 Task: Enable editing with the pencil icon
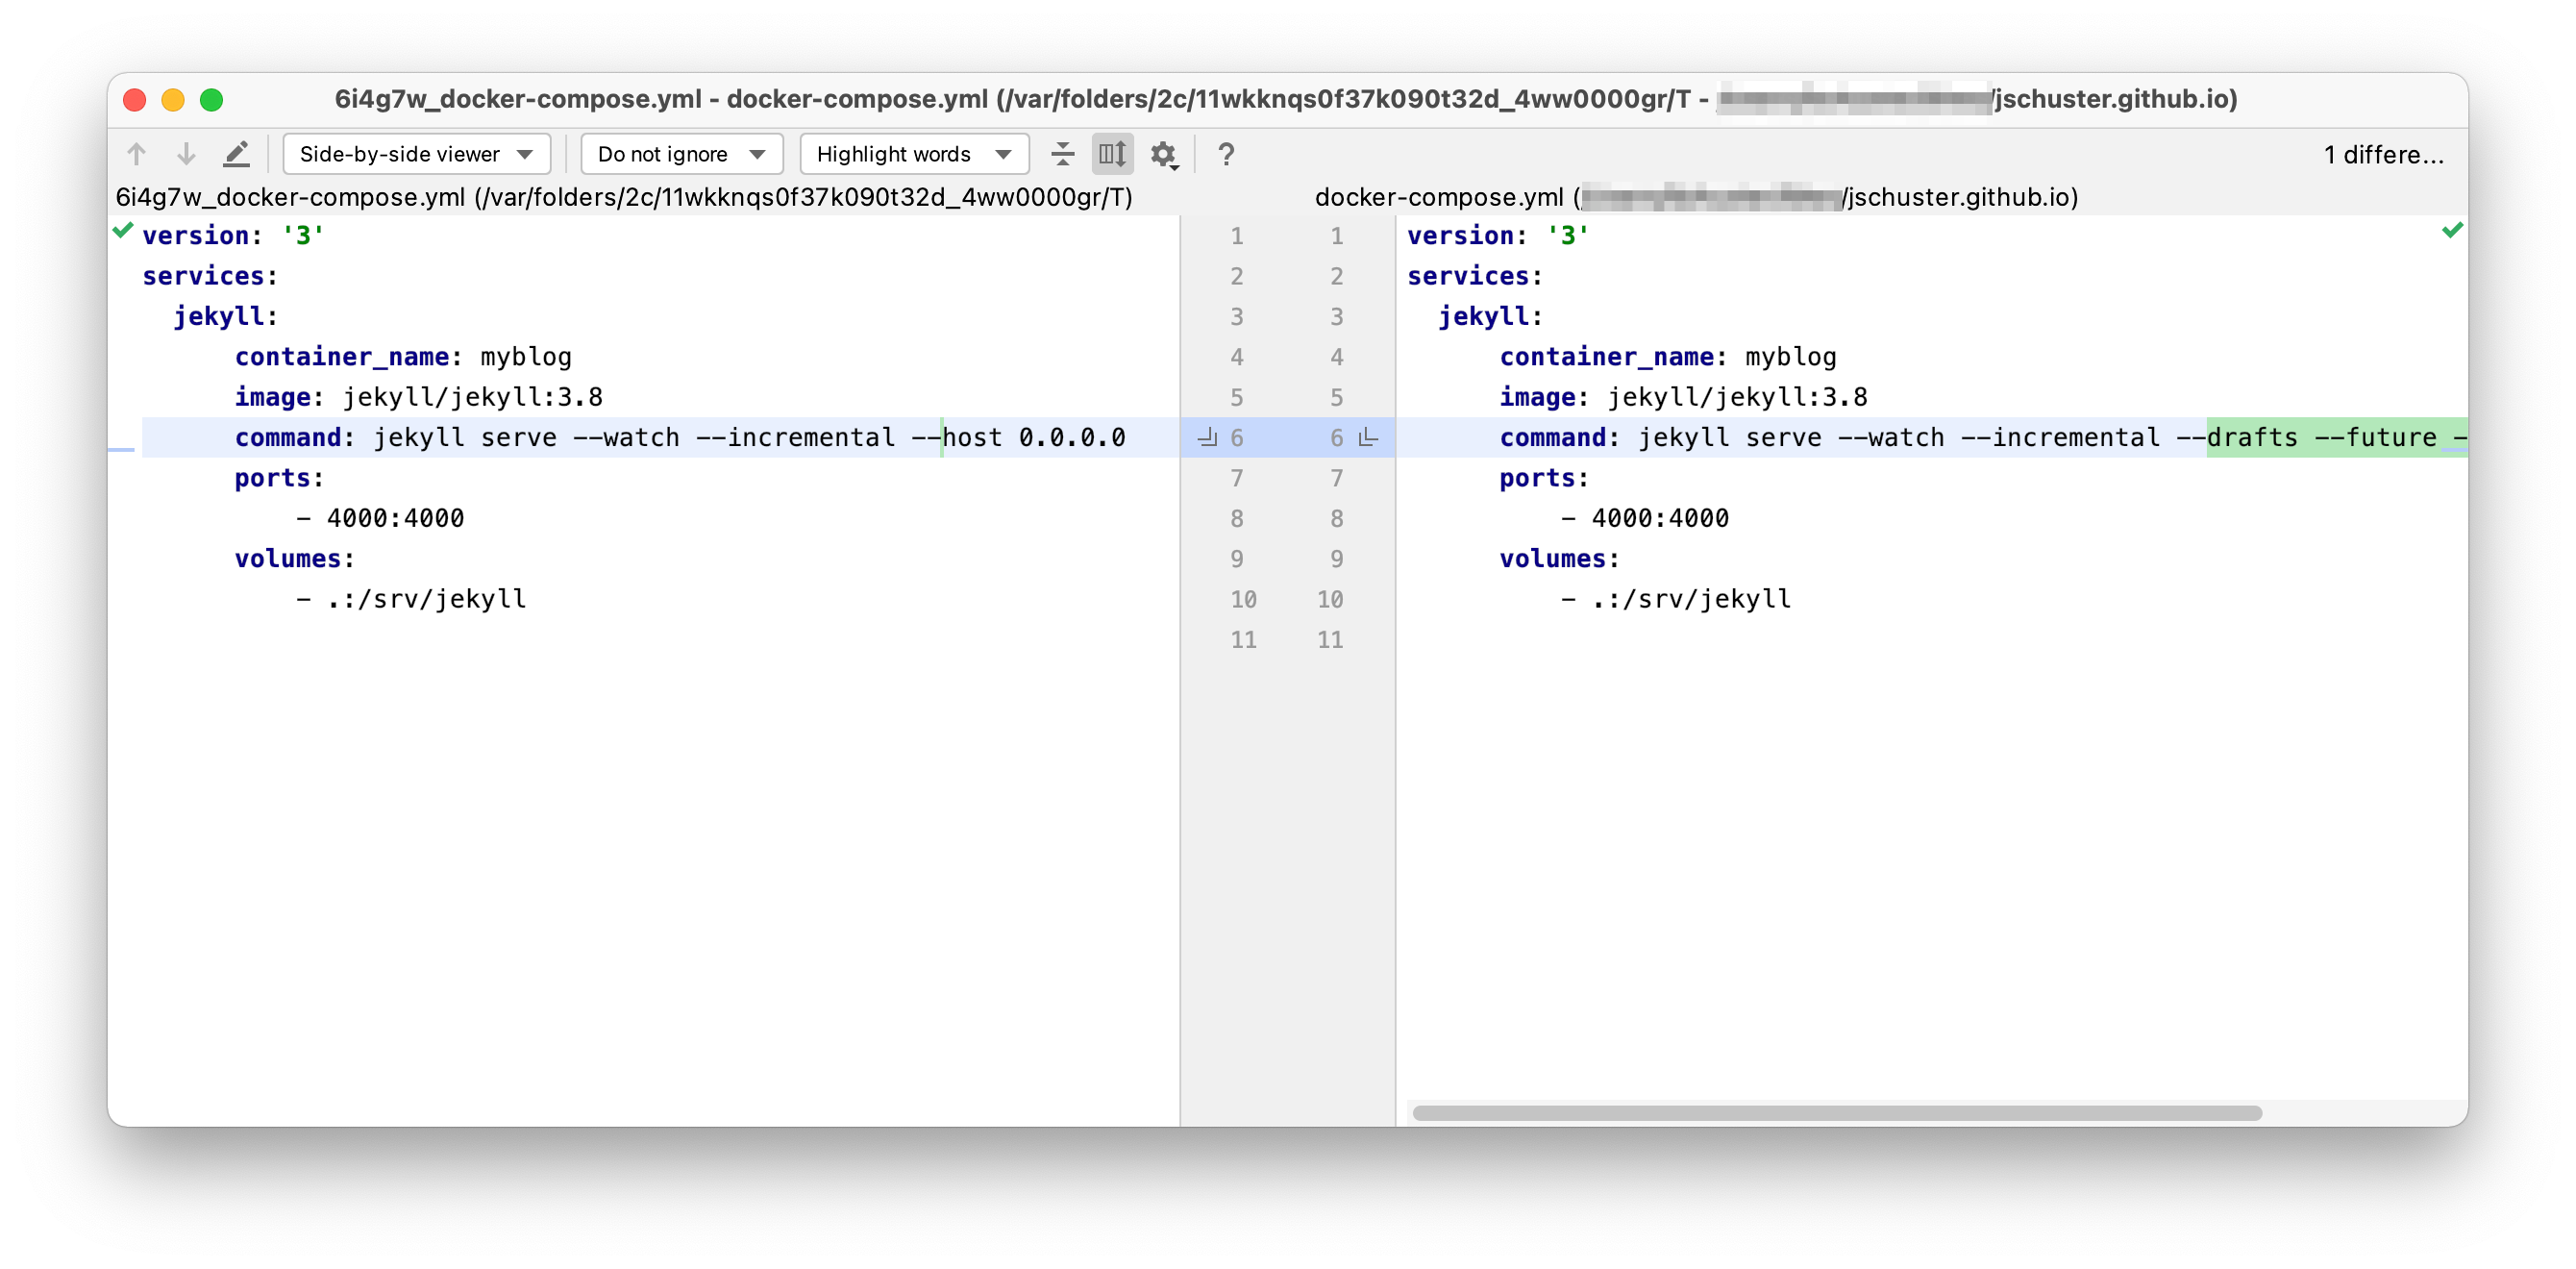click(237, 153)
